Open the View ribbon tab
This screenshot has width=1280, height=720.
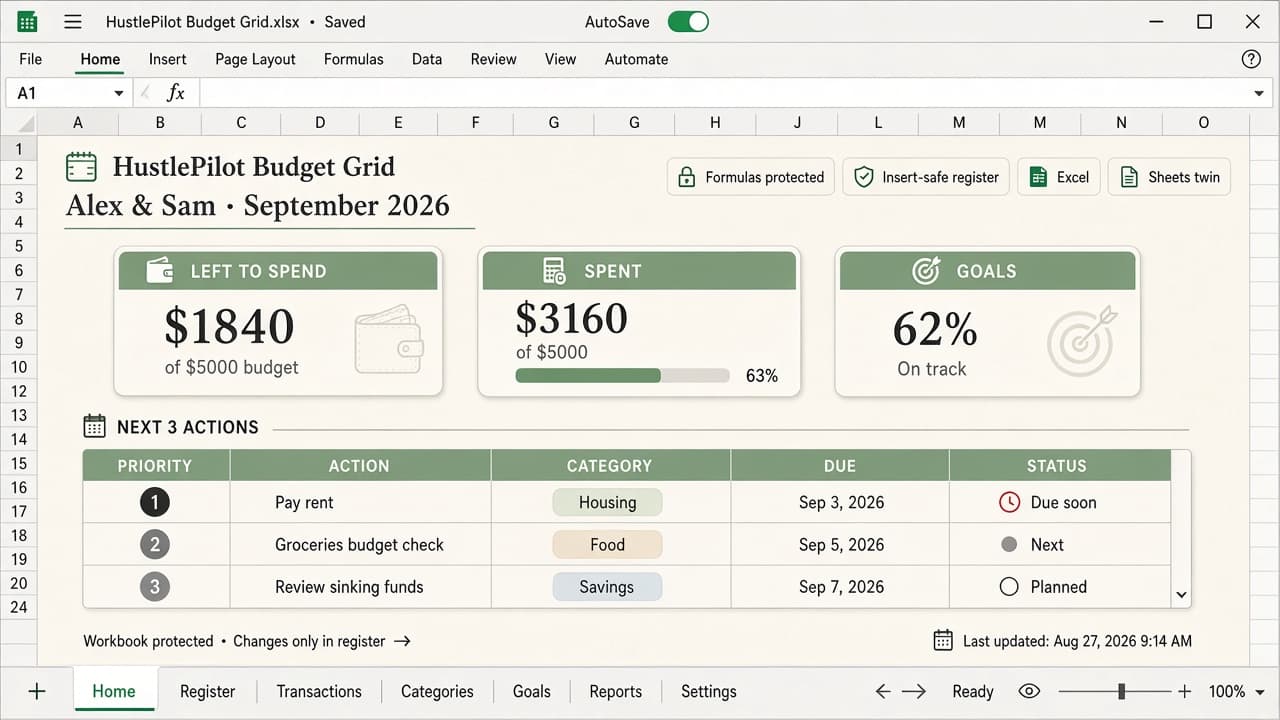click(560, 59)
